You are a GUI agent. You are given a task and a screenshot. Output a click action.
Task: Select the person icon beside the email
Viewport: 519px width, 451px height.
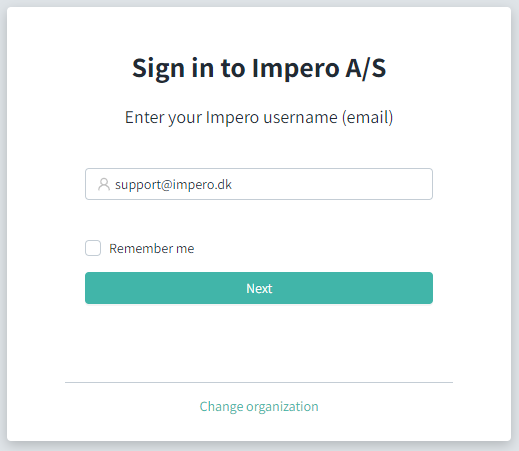104,184
